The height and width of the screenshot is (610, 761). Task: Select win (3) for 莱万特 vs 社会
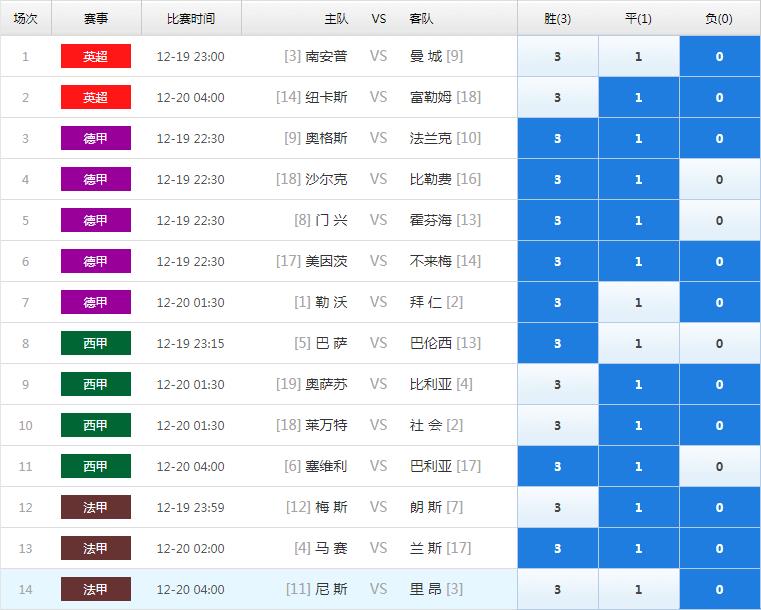(558, 426)
